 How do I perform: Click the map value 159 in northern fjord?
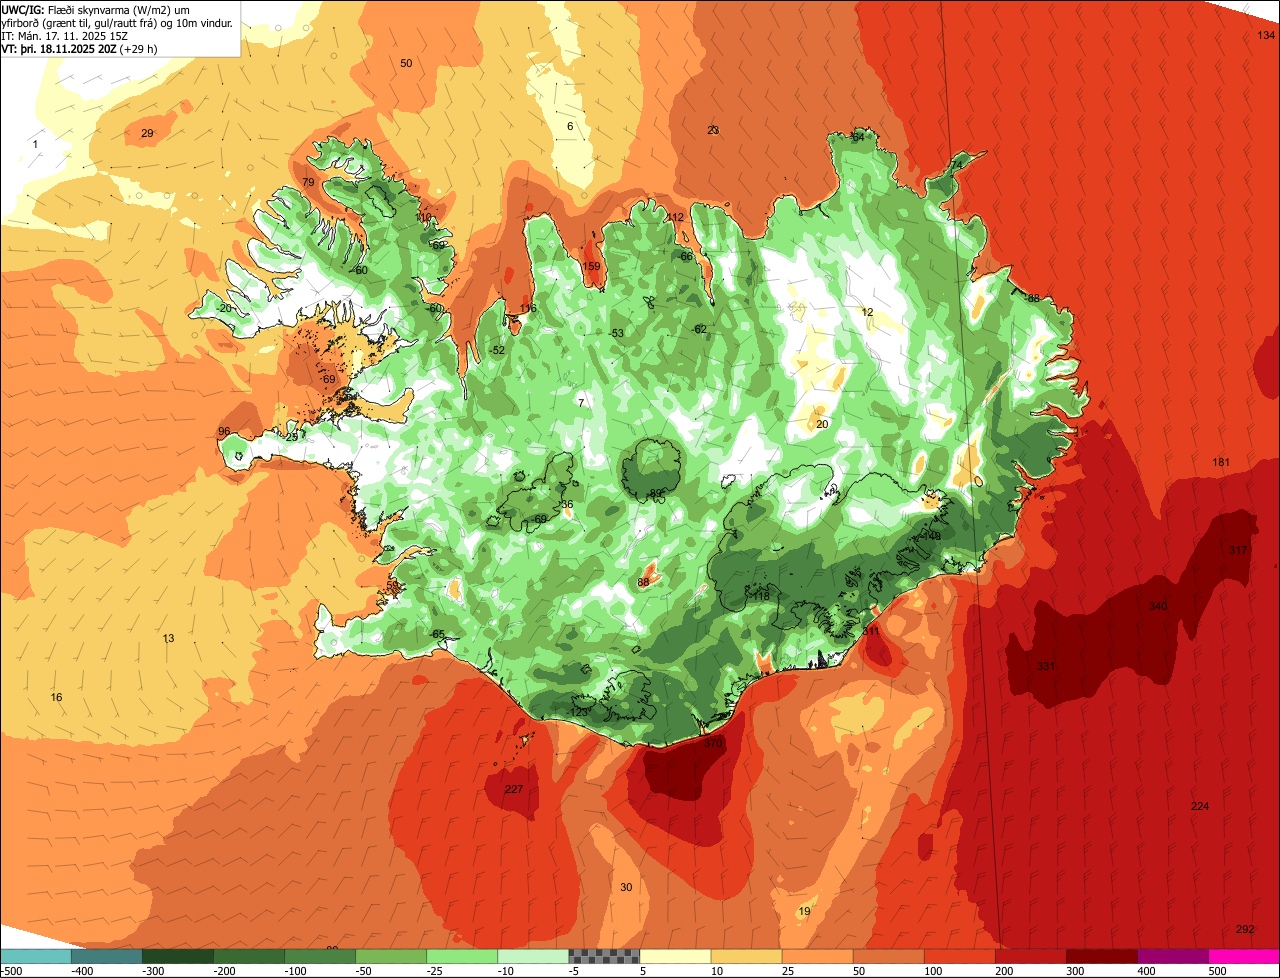tap(592, 266)
